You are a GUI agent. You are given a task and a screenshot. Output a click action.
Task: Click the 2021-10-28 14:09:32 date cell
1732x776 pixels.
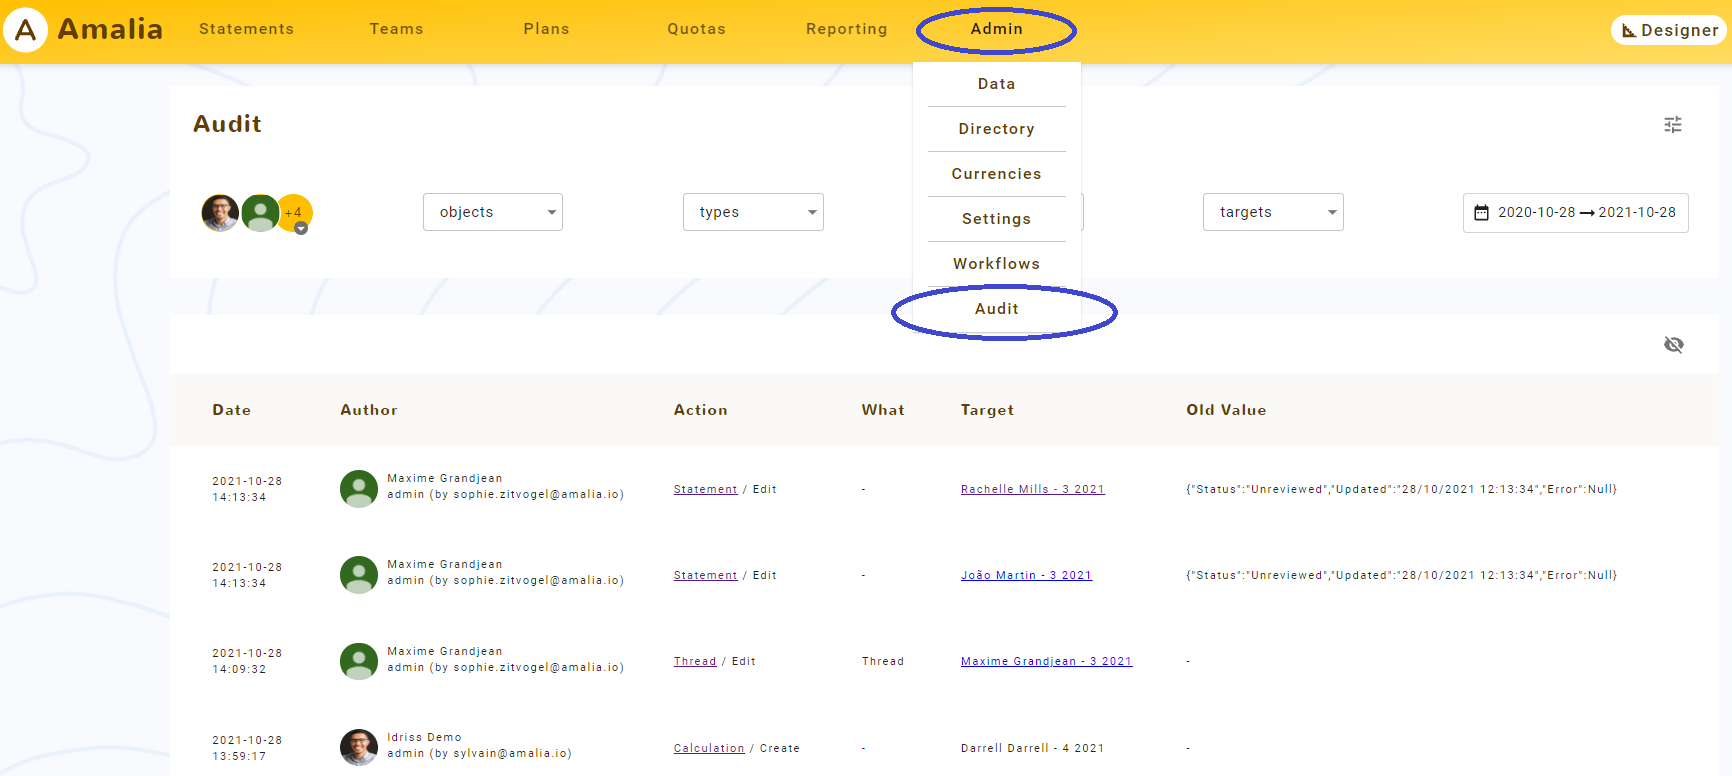coord(247,661)
